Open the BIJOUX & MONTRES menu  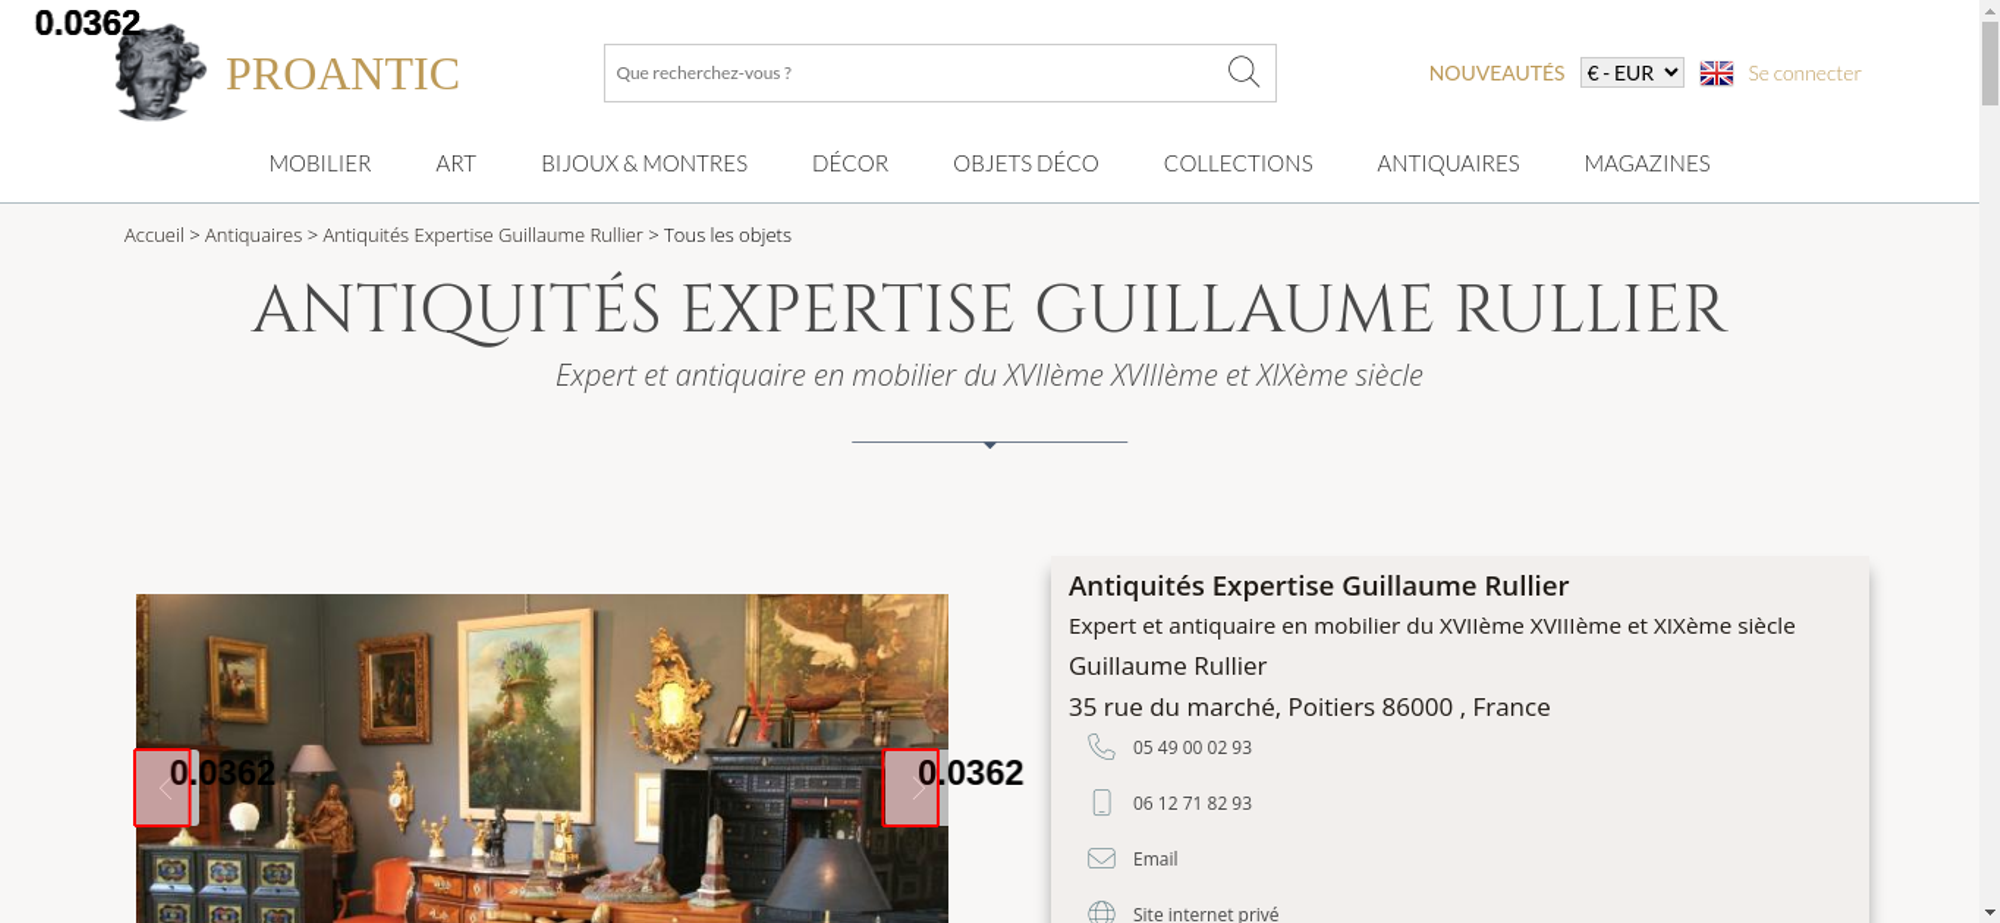pos(644,163)
